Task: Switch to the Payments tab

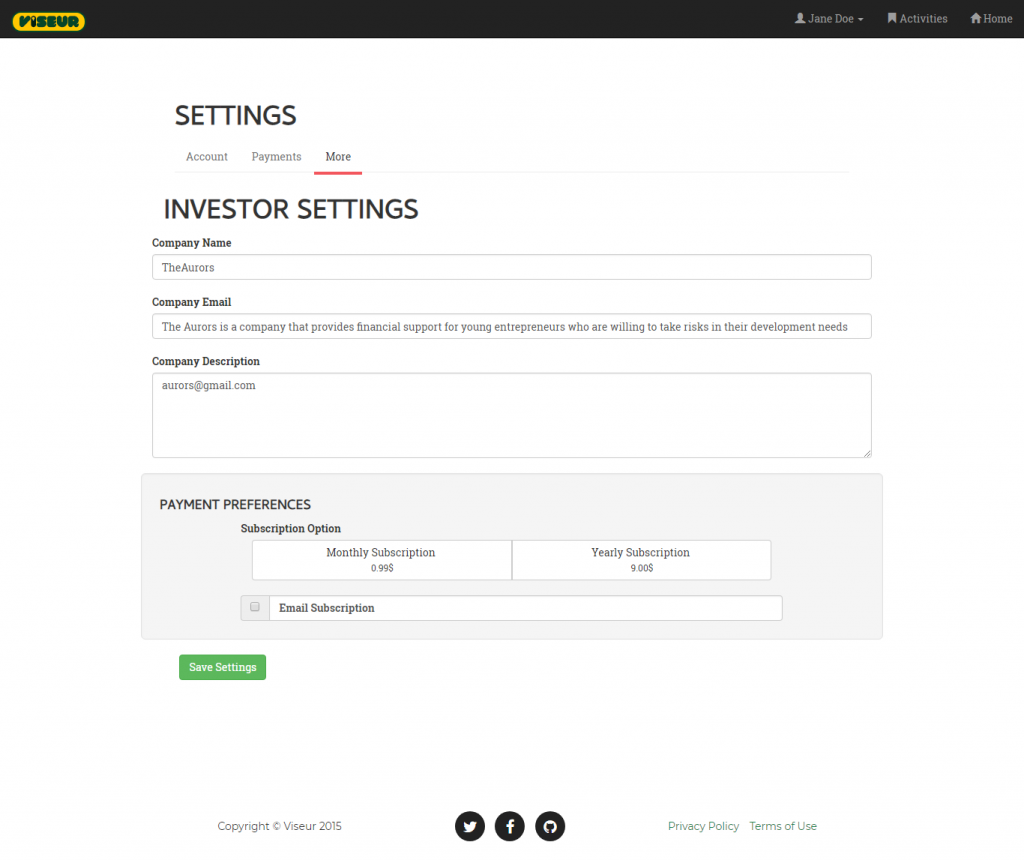Action: (276, 157)
